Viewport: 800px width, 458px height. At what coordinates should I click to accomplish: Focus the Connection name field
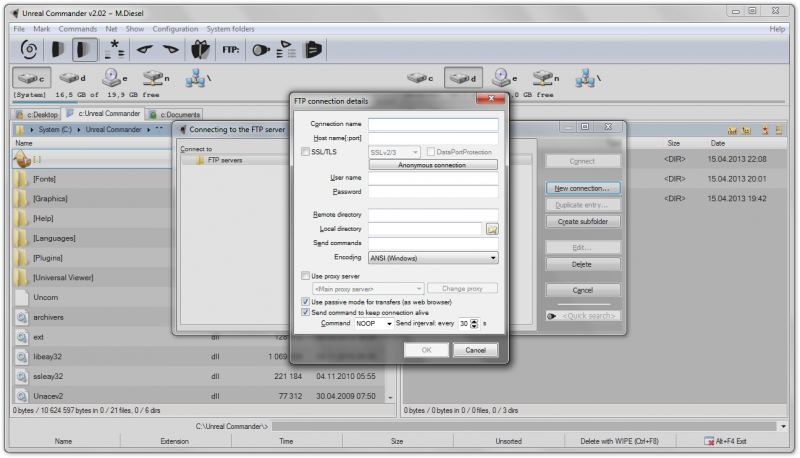click(x=433, y=124)
